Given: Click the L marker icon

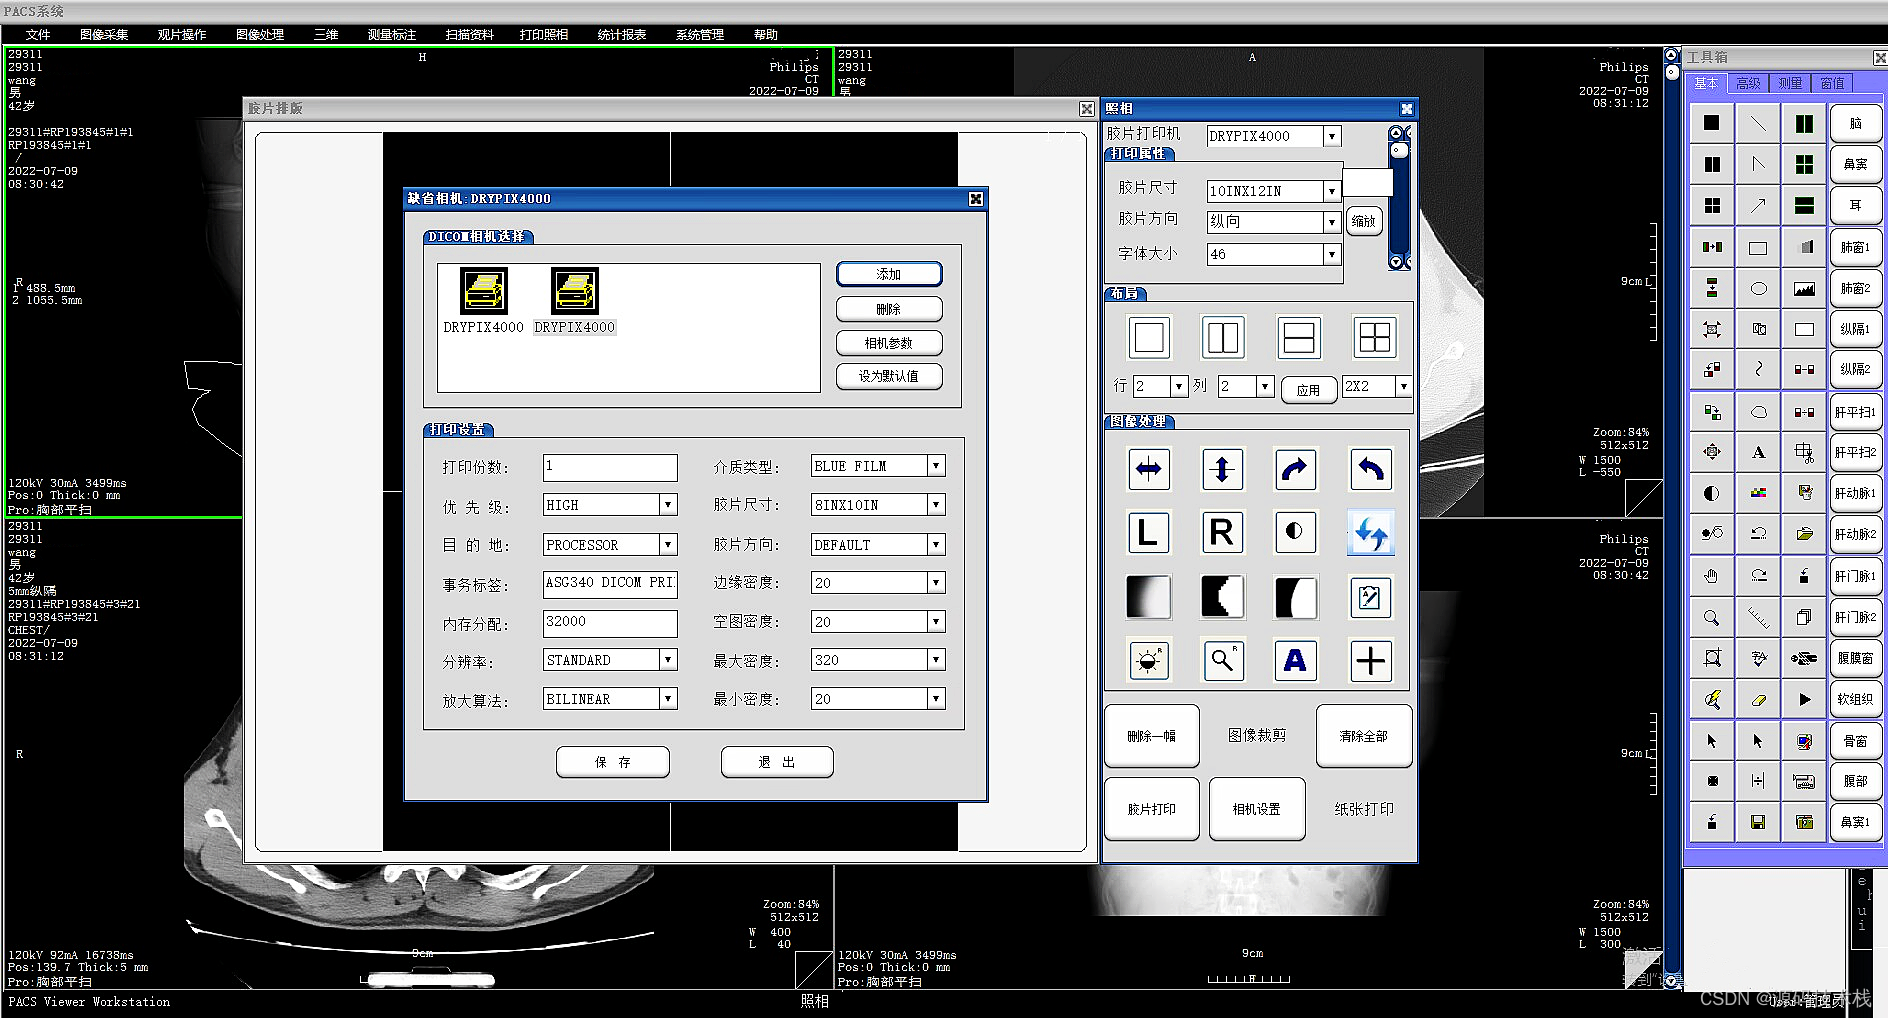Looking at the screenshot, I should 1149,533.
